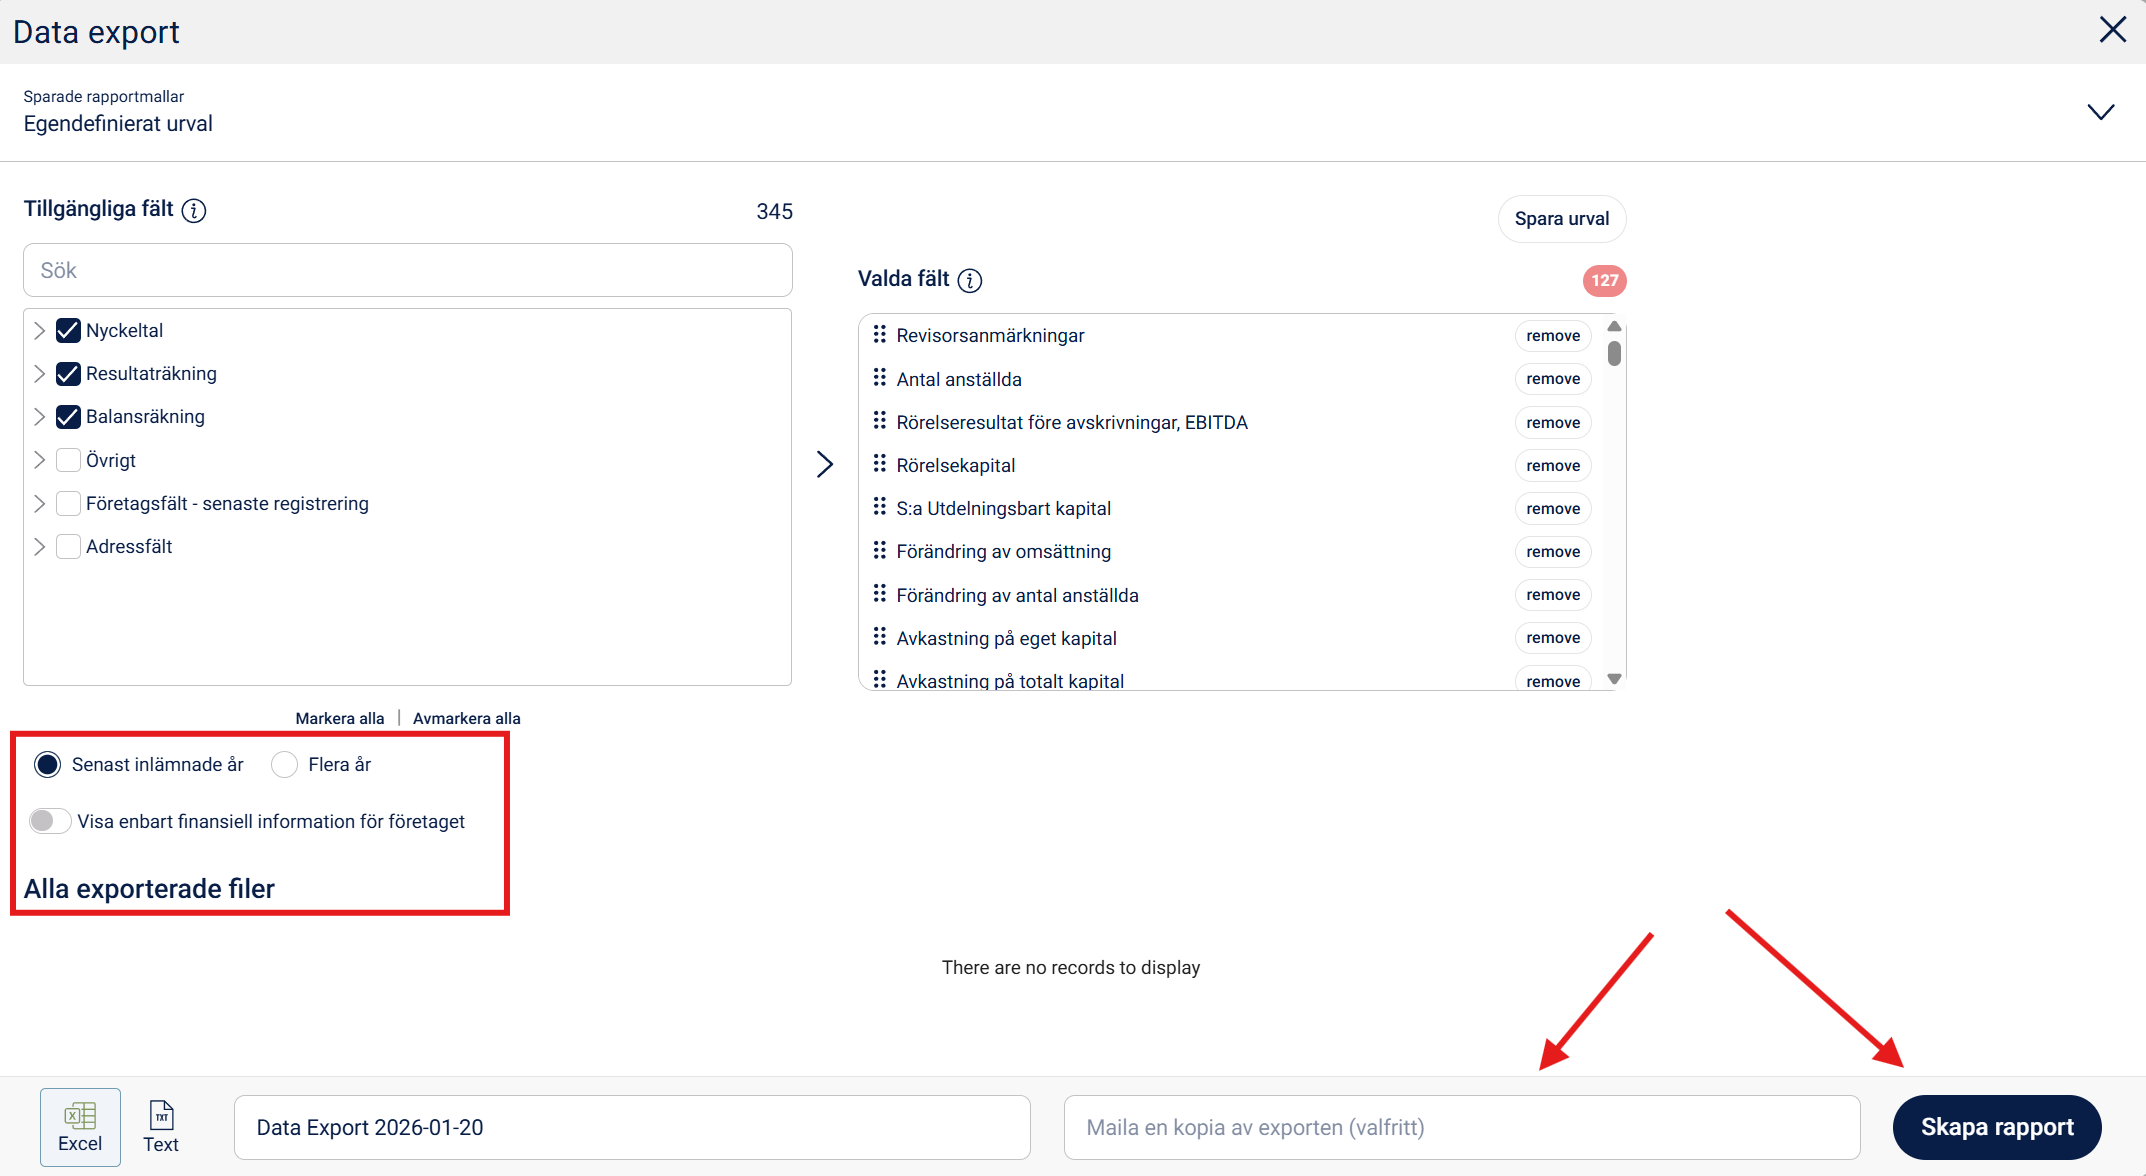Expand the Resultaträkning tree node
This screenshot has width=2146, height=1176.
(x=39, y=374)
